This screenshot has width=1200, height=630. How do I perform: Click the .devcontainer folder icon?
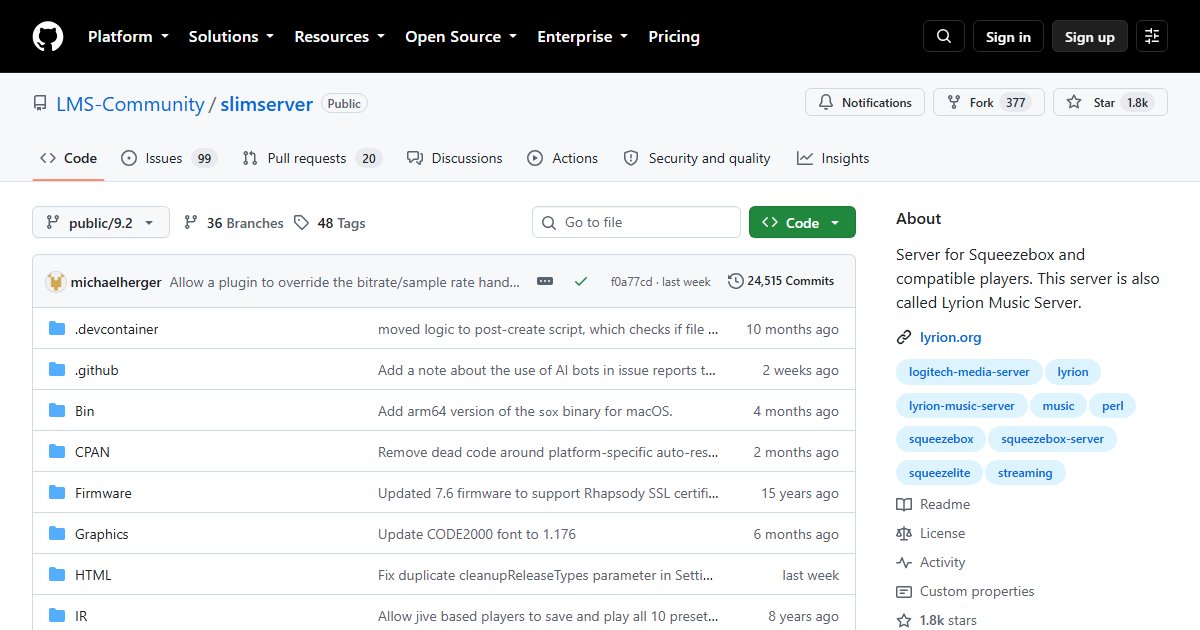pyautogui.click(x=57, y=329)
